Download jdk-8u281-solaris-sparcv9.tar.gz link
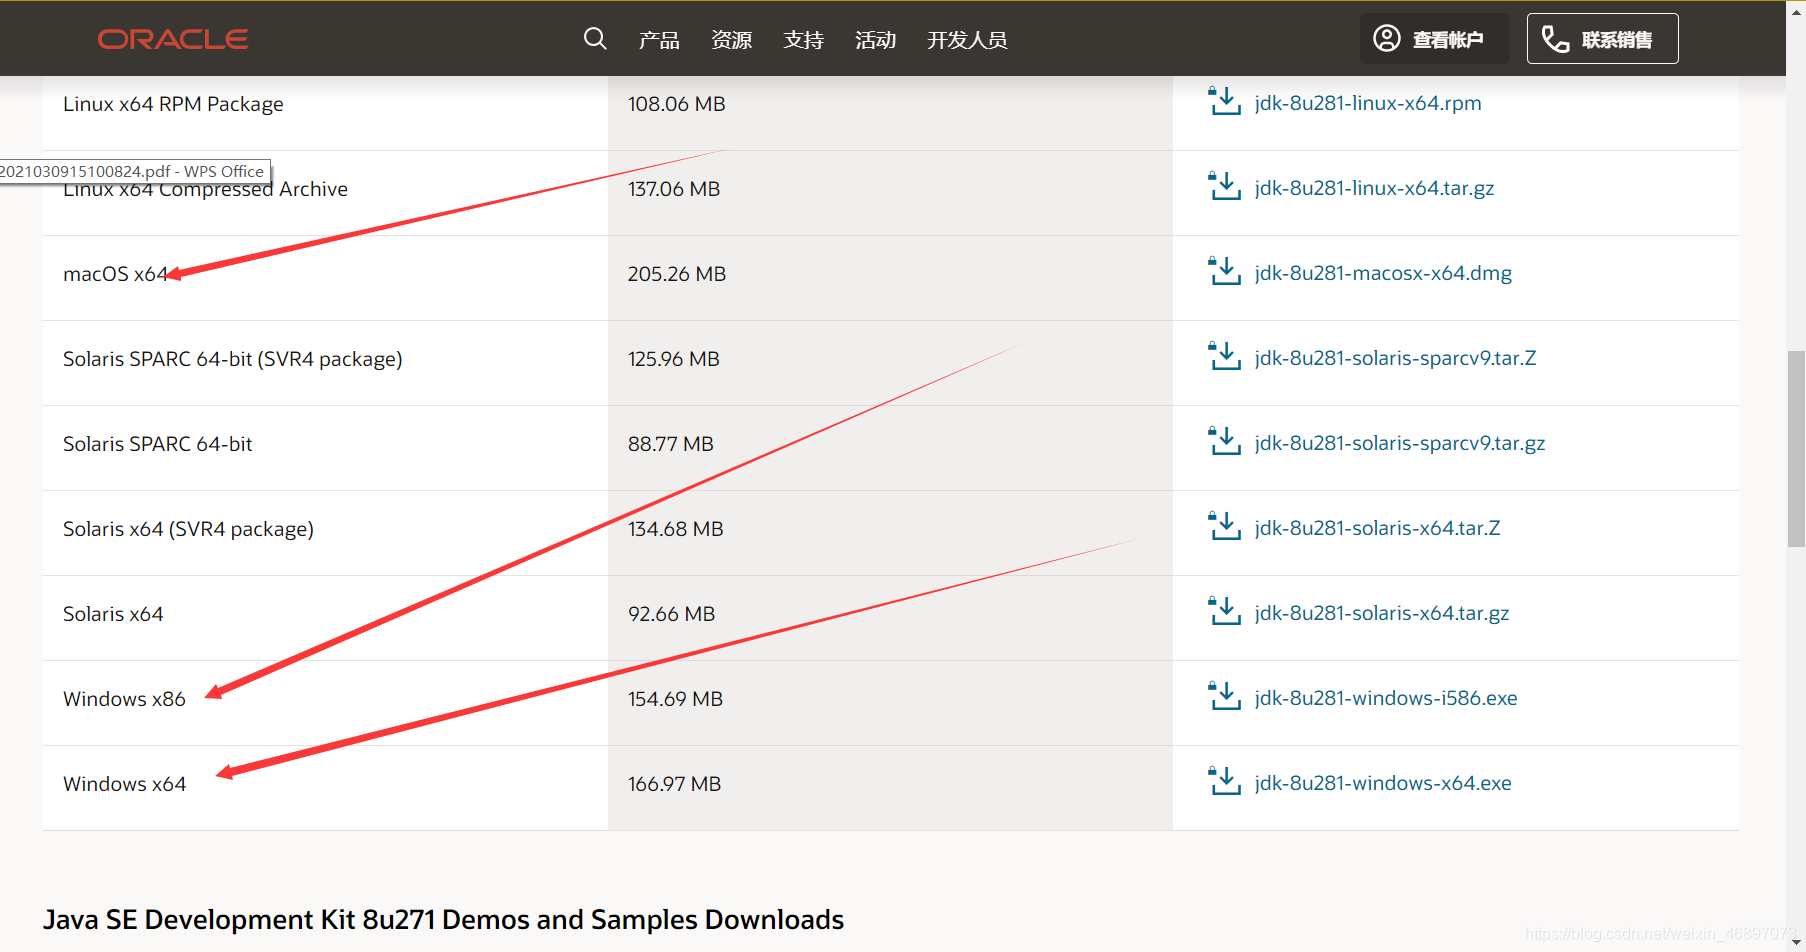Image resolution: width=1806 pixels, height=952 pixels. click(x=1400, y=443)
